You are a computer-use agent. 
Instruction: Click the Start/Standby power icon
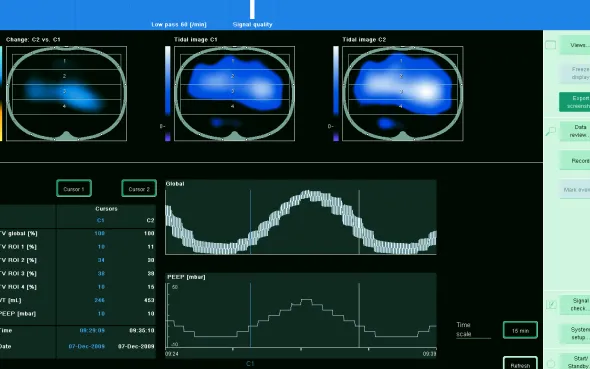click(551, 363)
